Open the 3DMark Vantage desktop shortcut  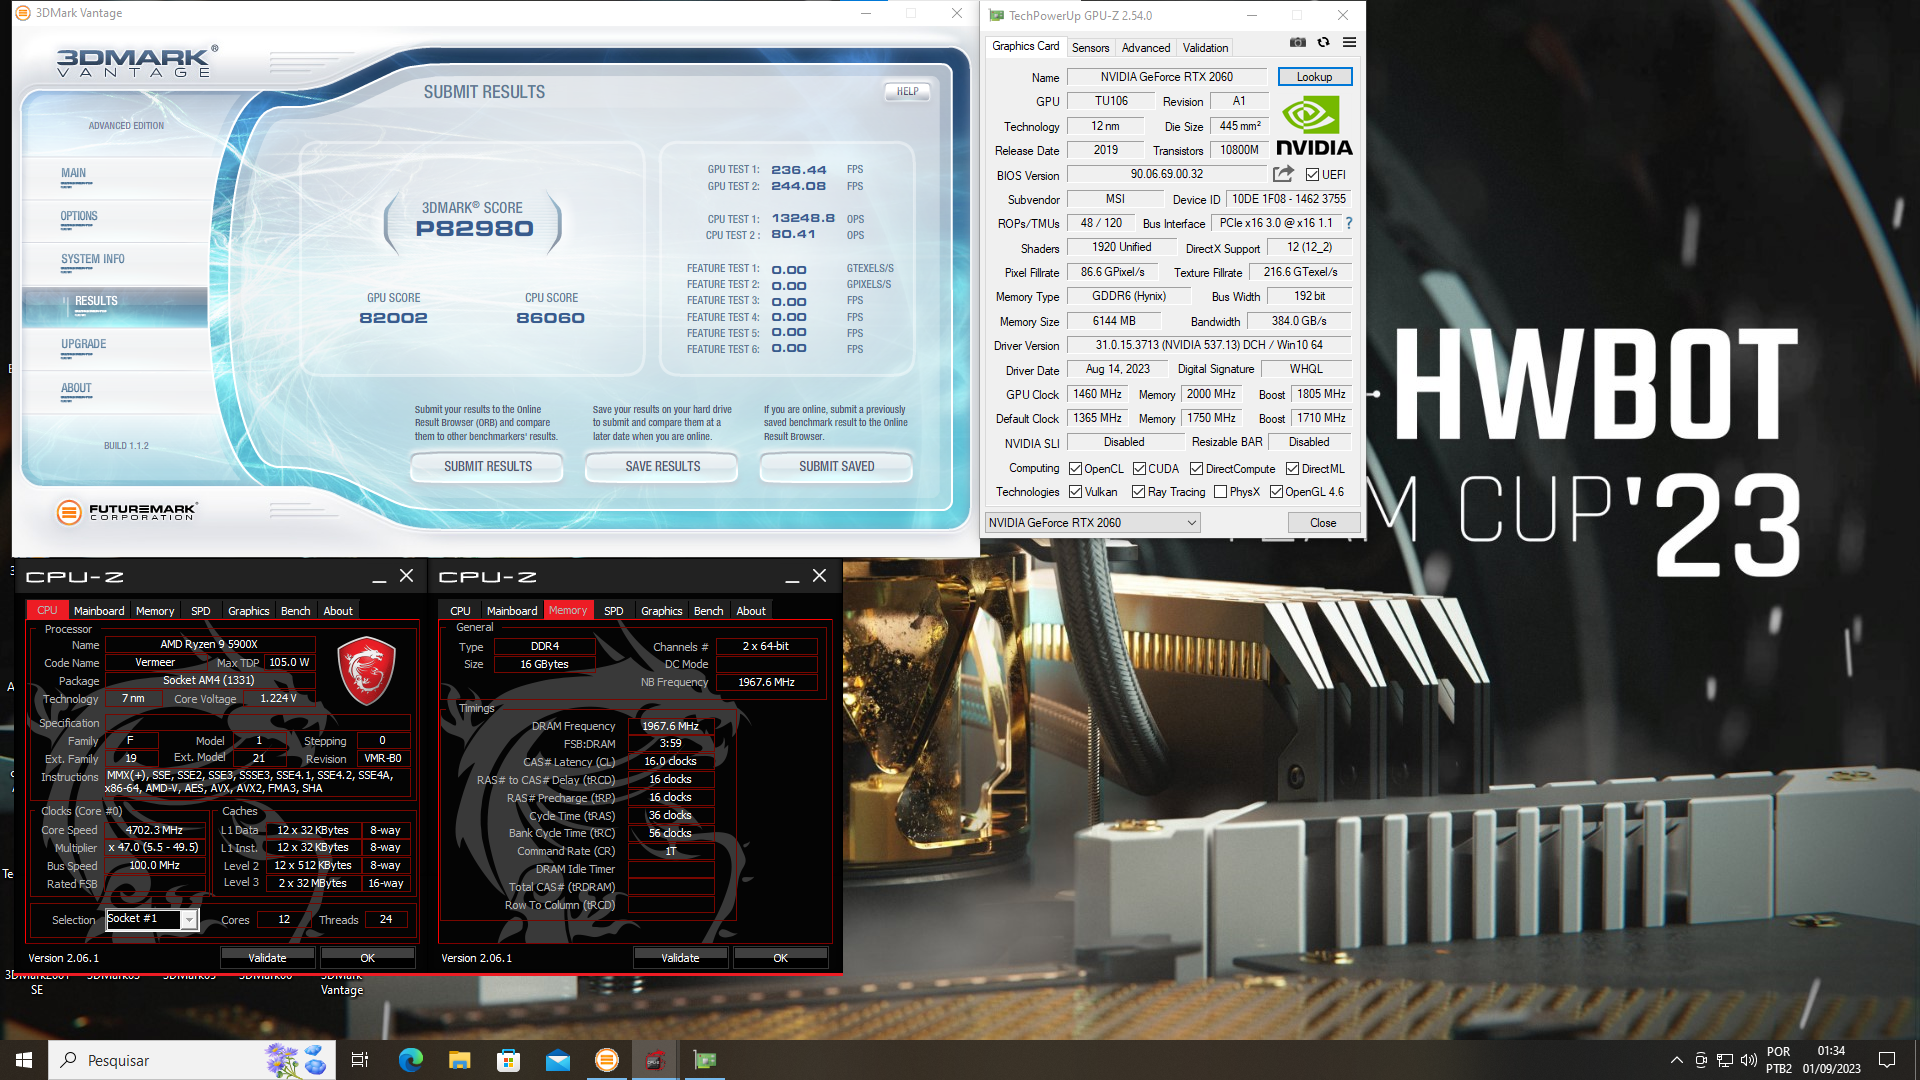point(341,984)
